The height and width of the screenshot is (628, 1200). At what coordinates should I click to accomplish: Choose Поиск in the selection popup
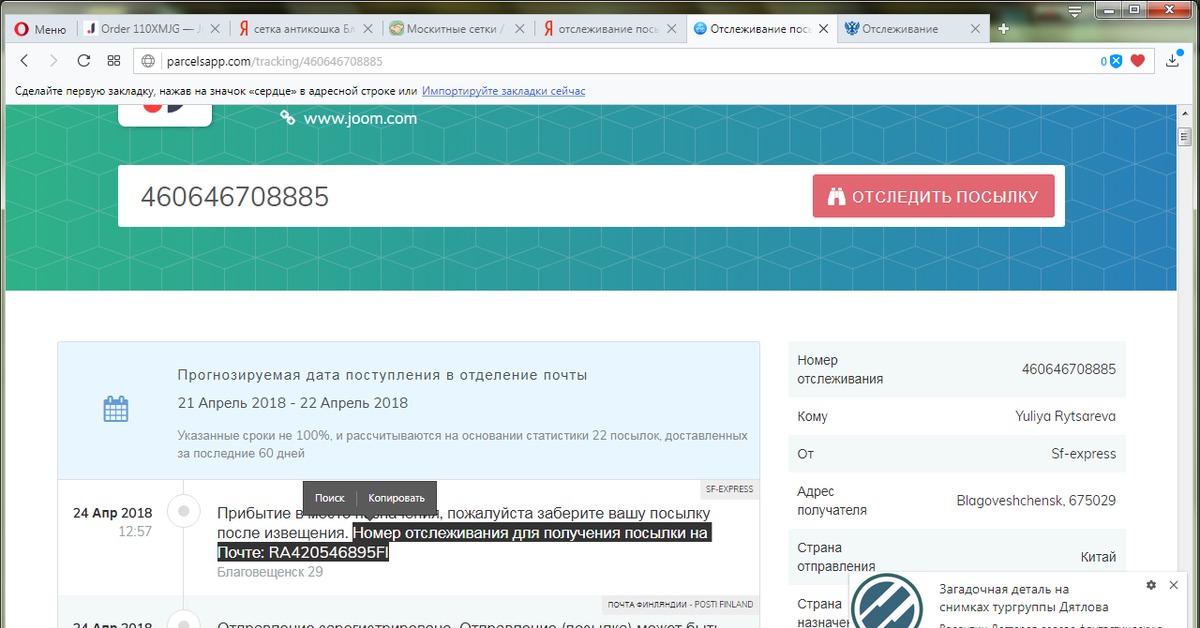pyautogui.click(x=329, y=498)
